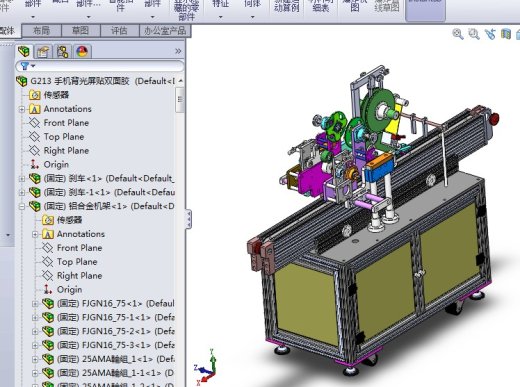Click inside the tree filter text field
The height and width of the screenshot is (387, 520).
point(107,66)
